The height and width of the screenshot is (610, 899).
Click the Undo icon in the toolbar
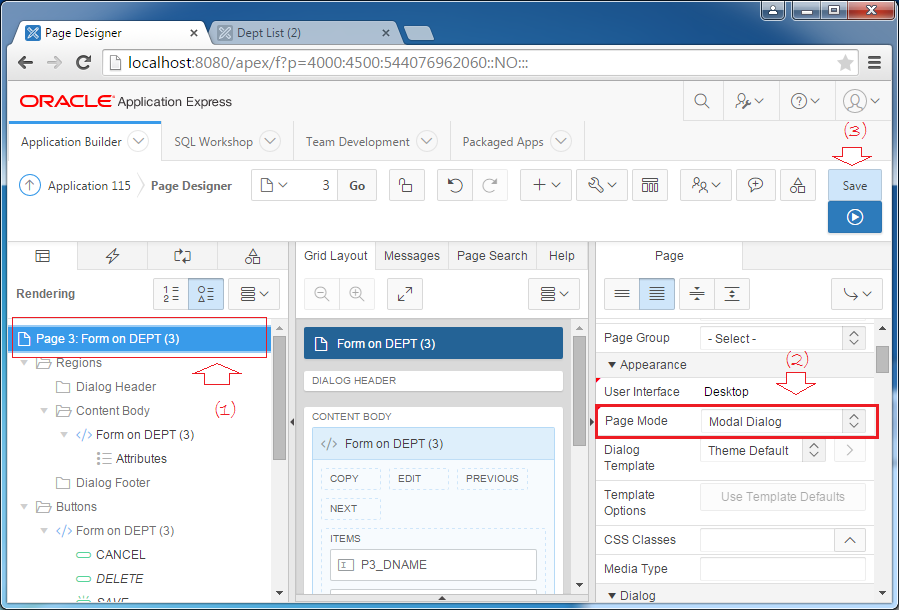[455, 185]
